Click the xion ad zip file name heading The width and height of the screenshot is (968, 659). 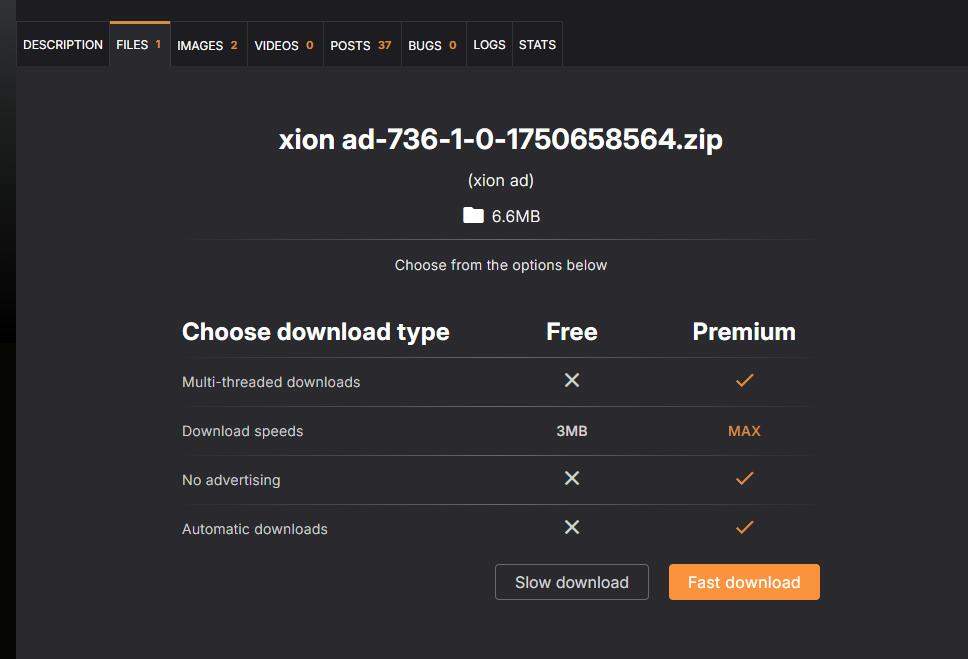500,139
